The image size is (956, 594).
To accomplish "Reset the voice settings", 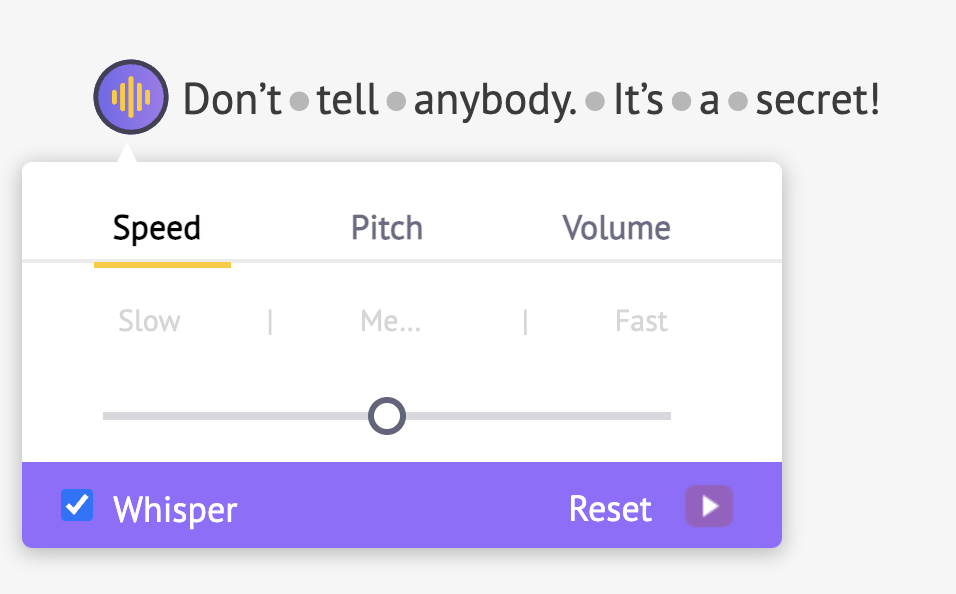I will [610, 509].
